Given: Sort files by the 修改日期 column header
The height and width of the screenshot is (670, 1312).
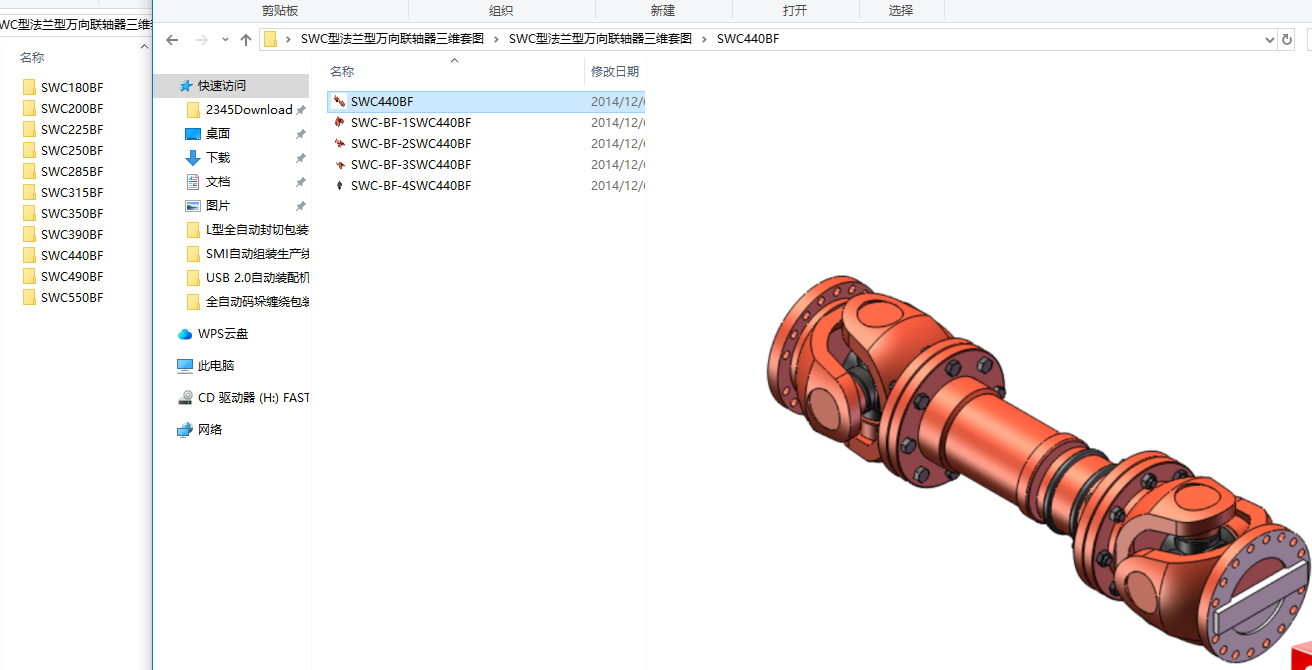Looking at the screenshot, I should click(x=615, y=72).
